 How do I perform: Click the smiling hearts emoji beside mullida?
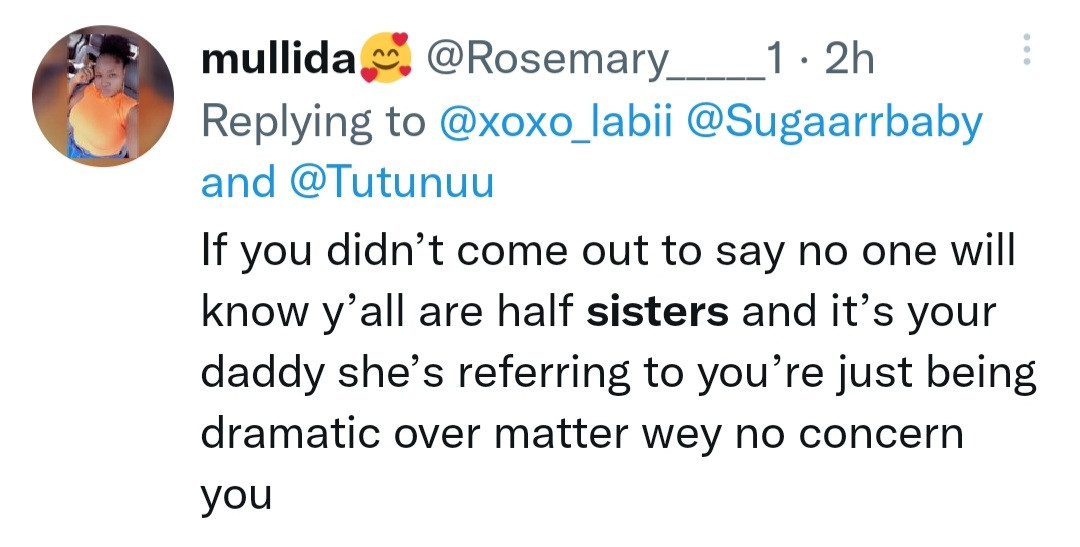[x=384, y=60]
